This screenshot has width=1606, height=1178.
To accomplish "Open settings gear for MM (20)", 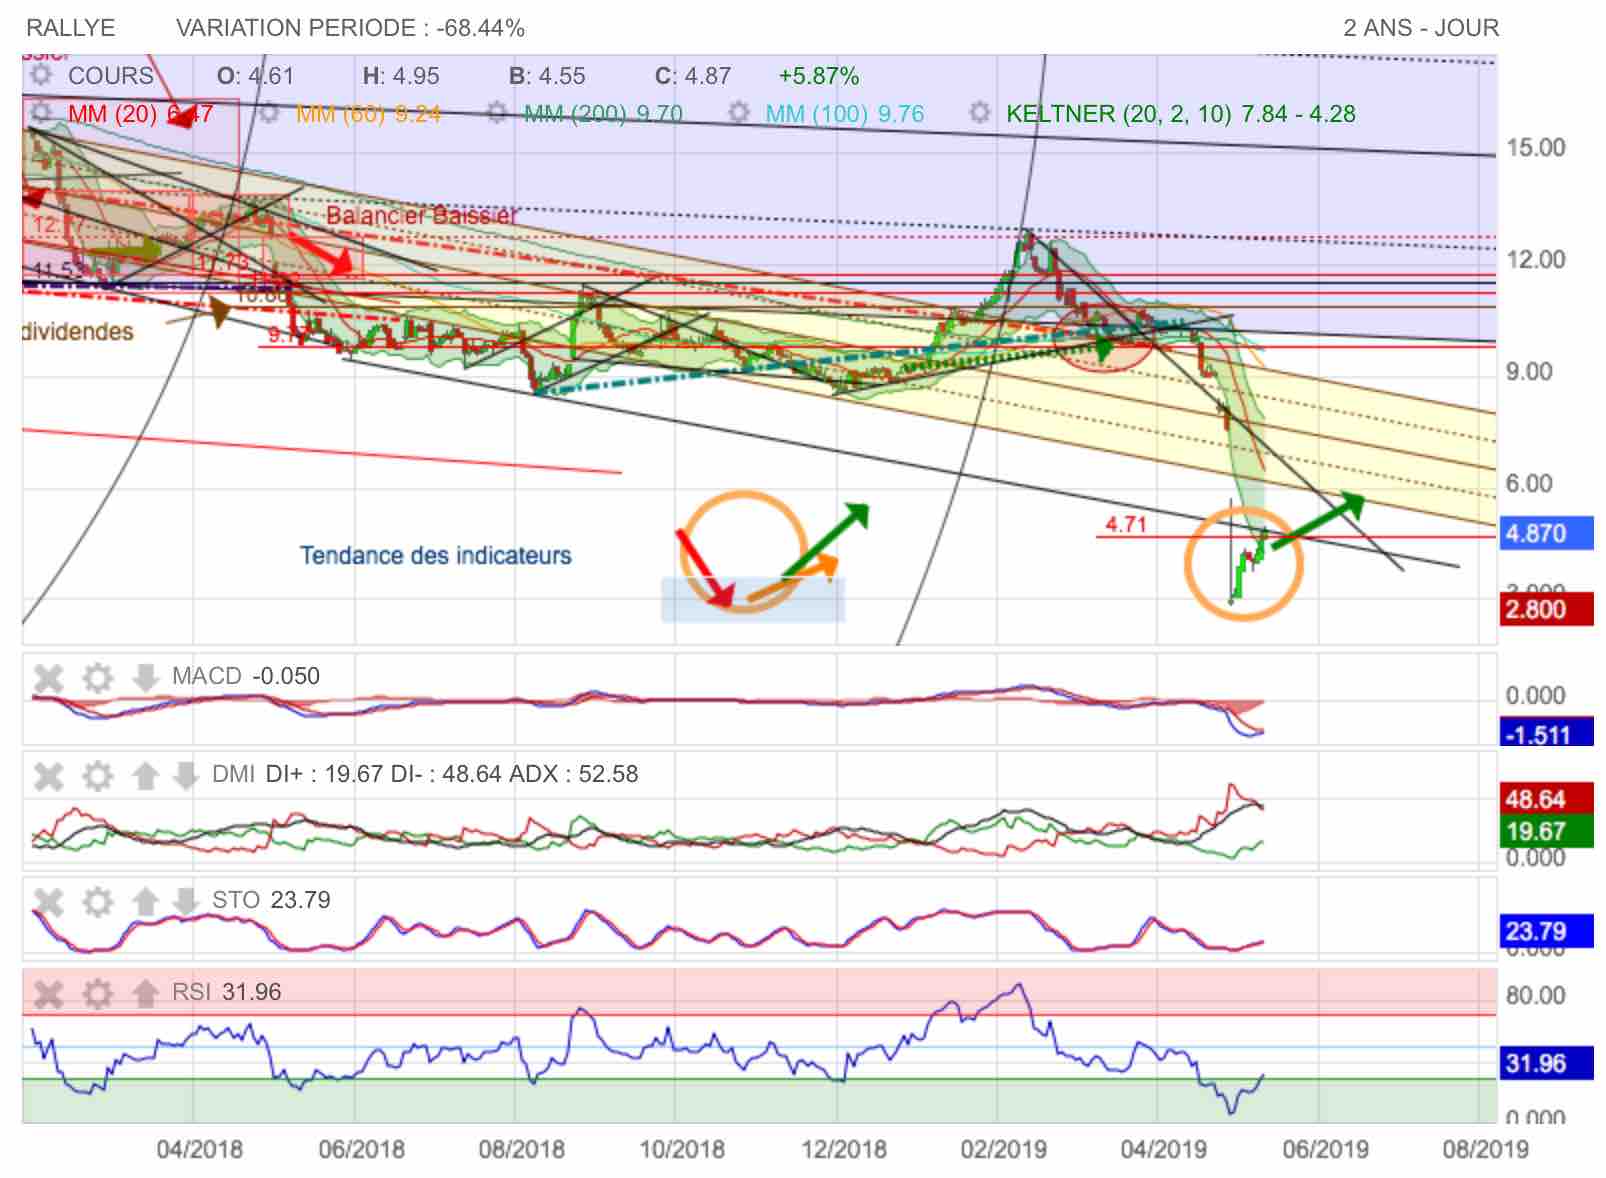I will click(41, 113).
